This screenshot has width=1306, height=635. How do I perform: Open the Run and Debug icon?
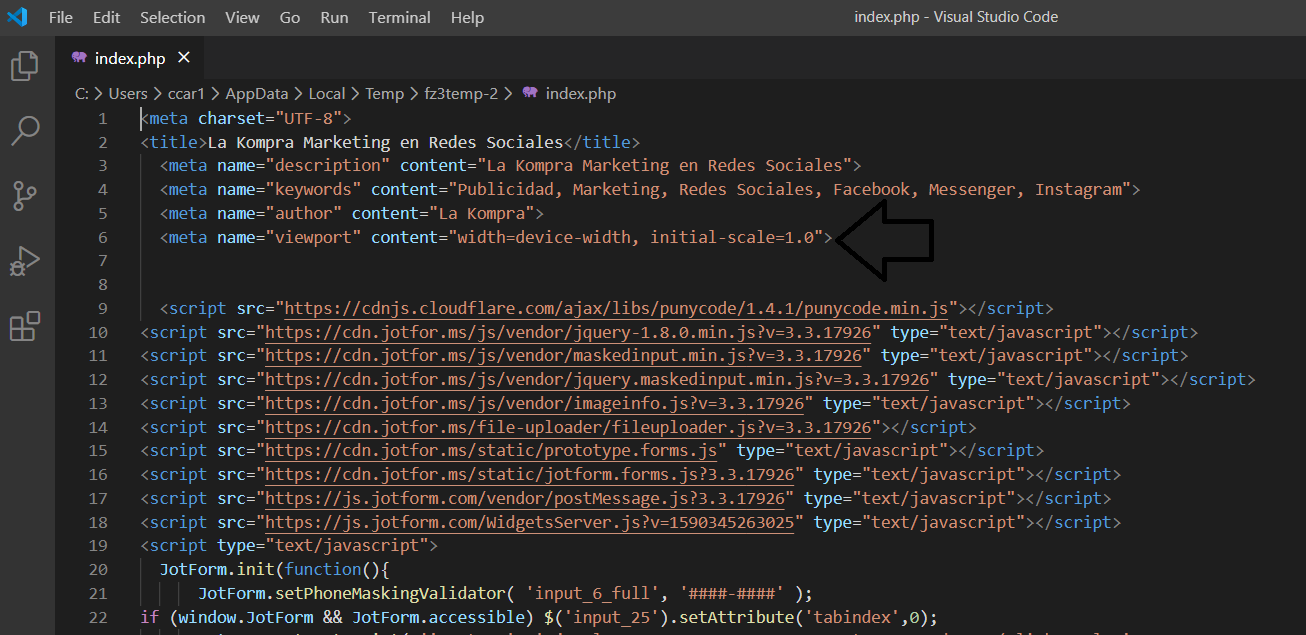click(24, 261)
